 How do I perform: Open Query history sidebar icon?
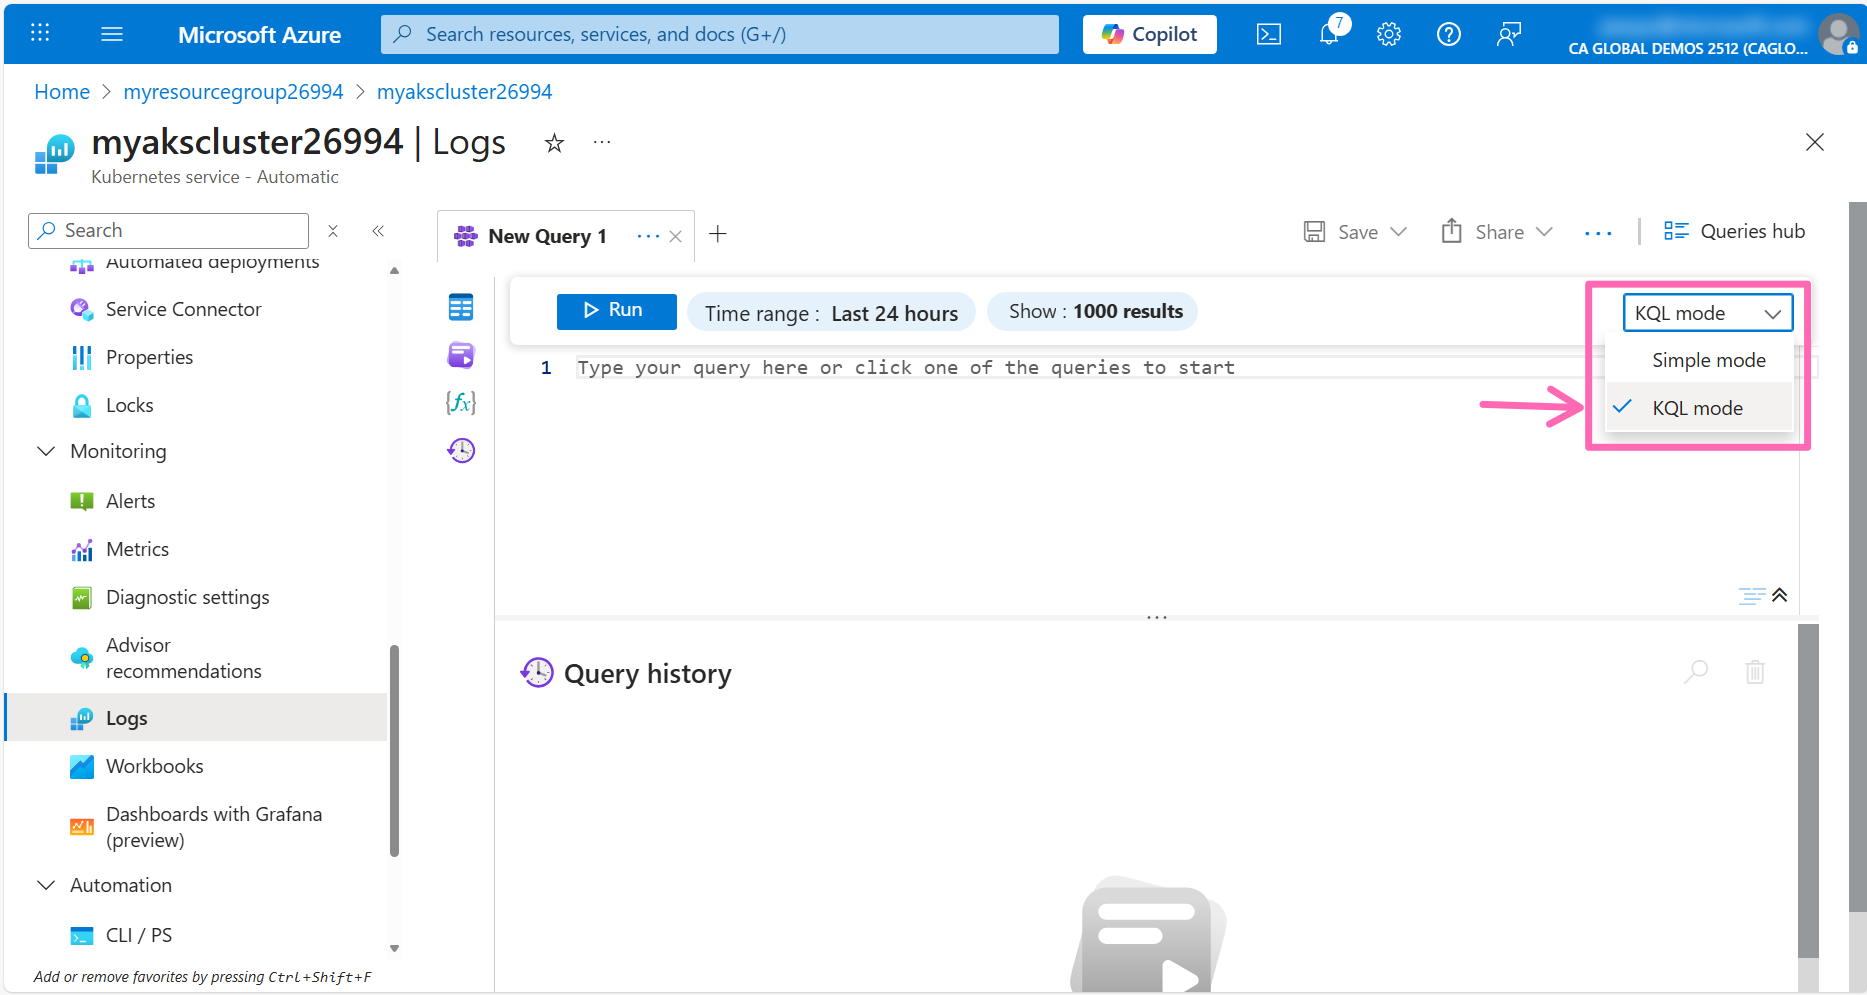click(x=461, y=451)
